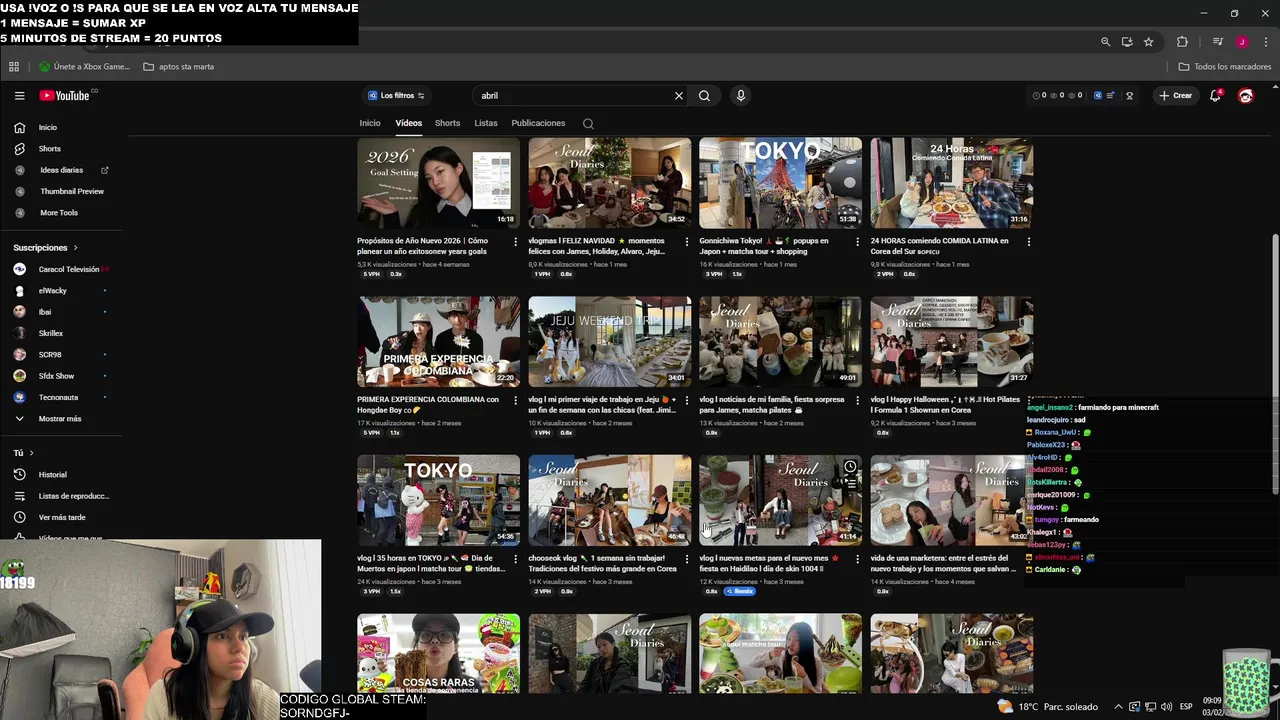The image size is (1280, 720).
Task: Select the Videos channel tab
Action: coord(408,123)
